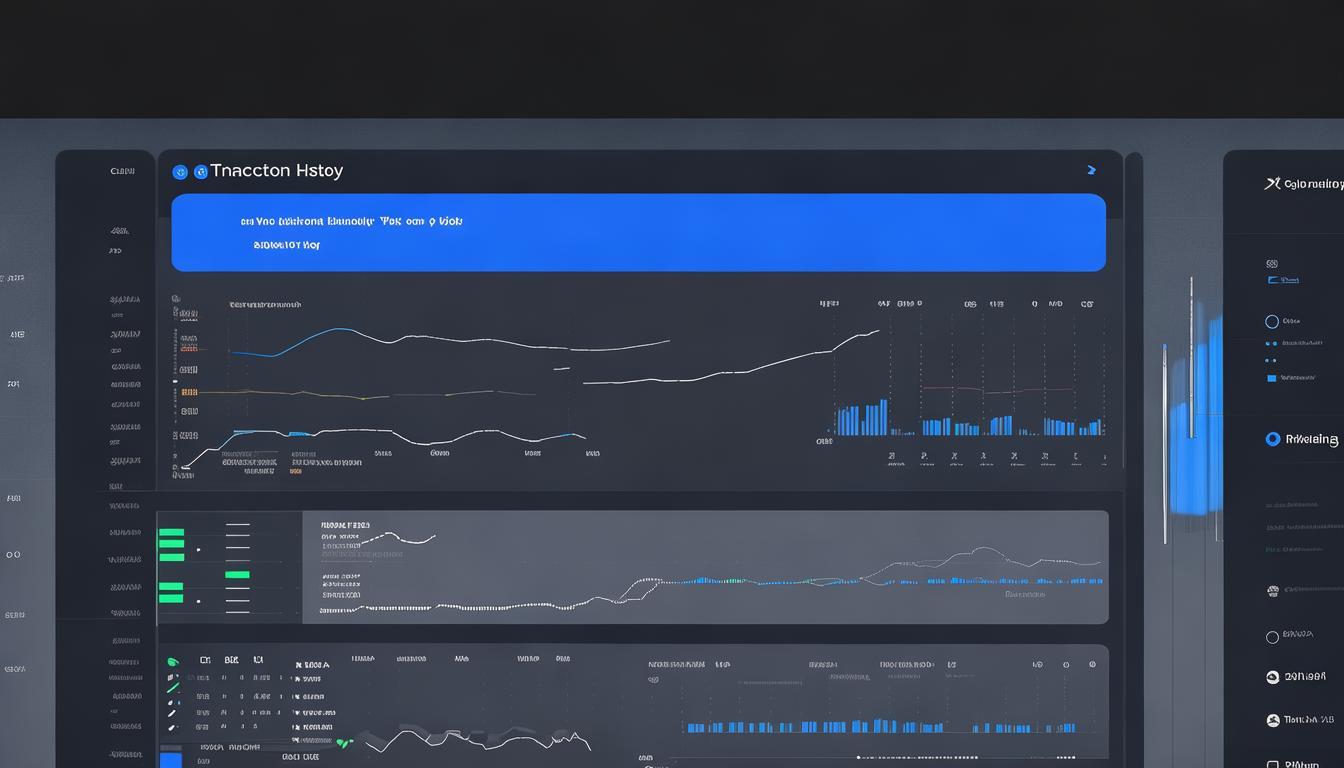Image resolution: width=1344 pixels, height=768 pixels.
Task: Open the Transaction History heading
Action: click(x=276, y=171)
